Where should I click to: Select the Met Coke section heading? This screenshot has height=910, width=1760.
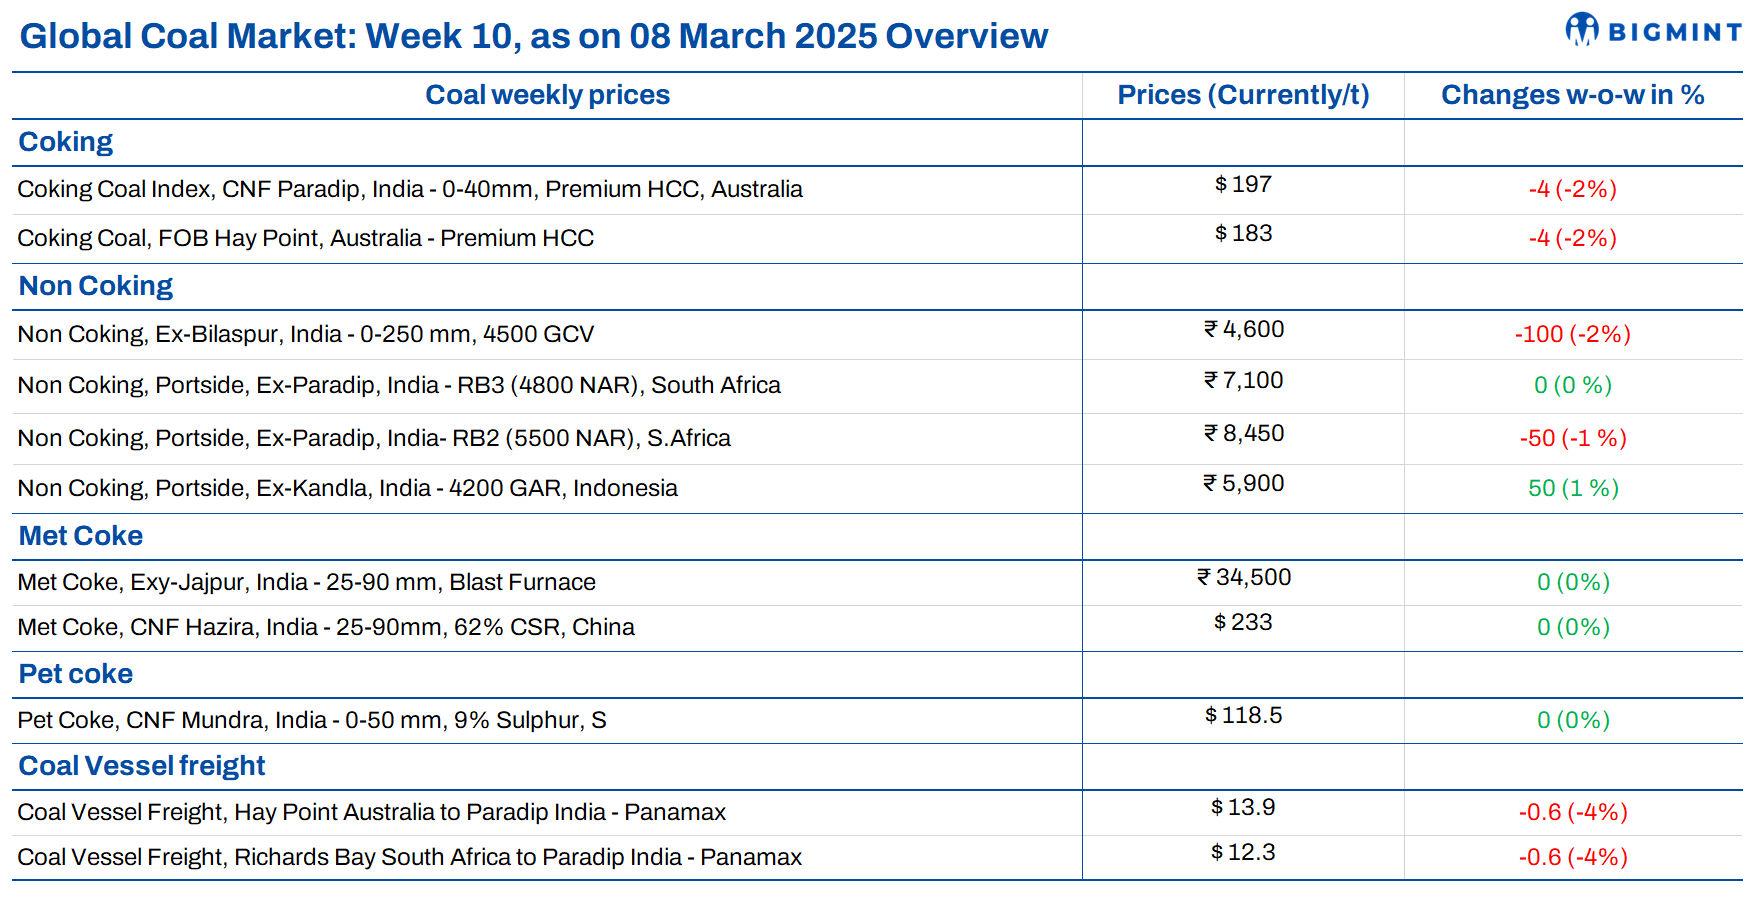point(81,536)
